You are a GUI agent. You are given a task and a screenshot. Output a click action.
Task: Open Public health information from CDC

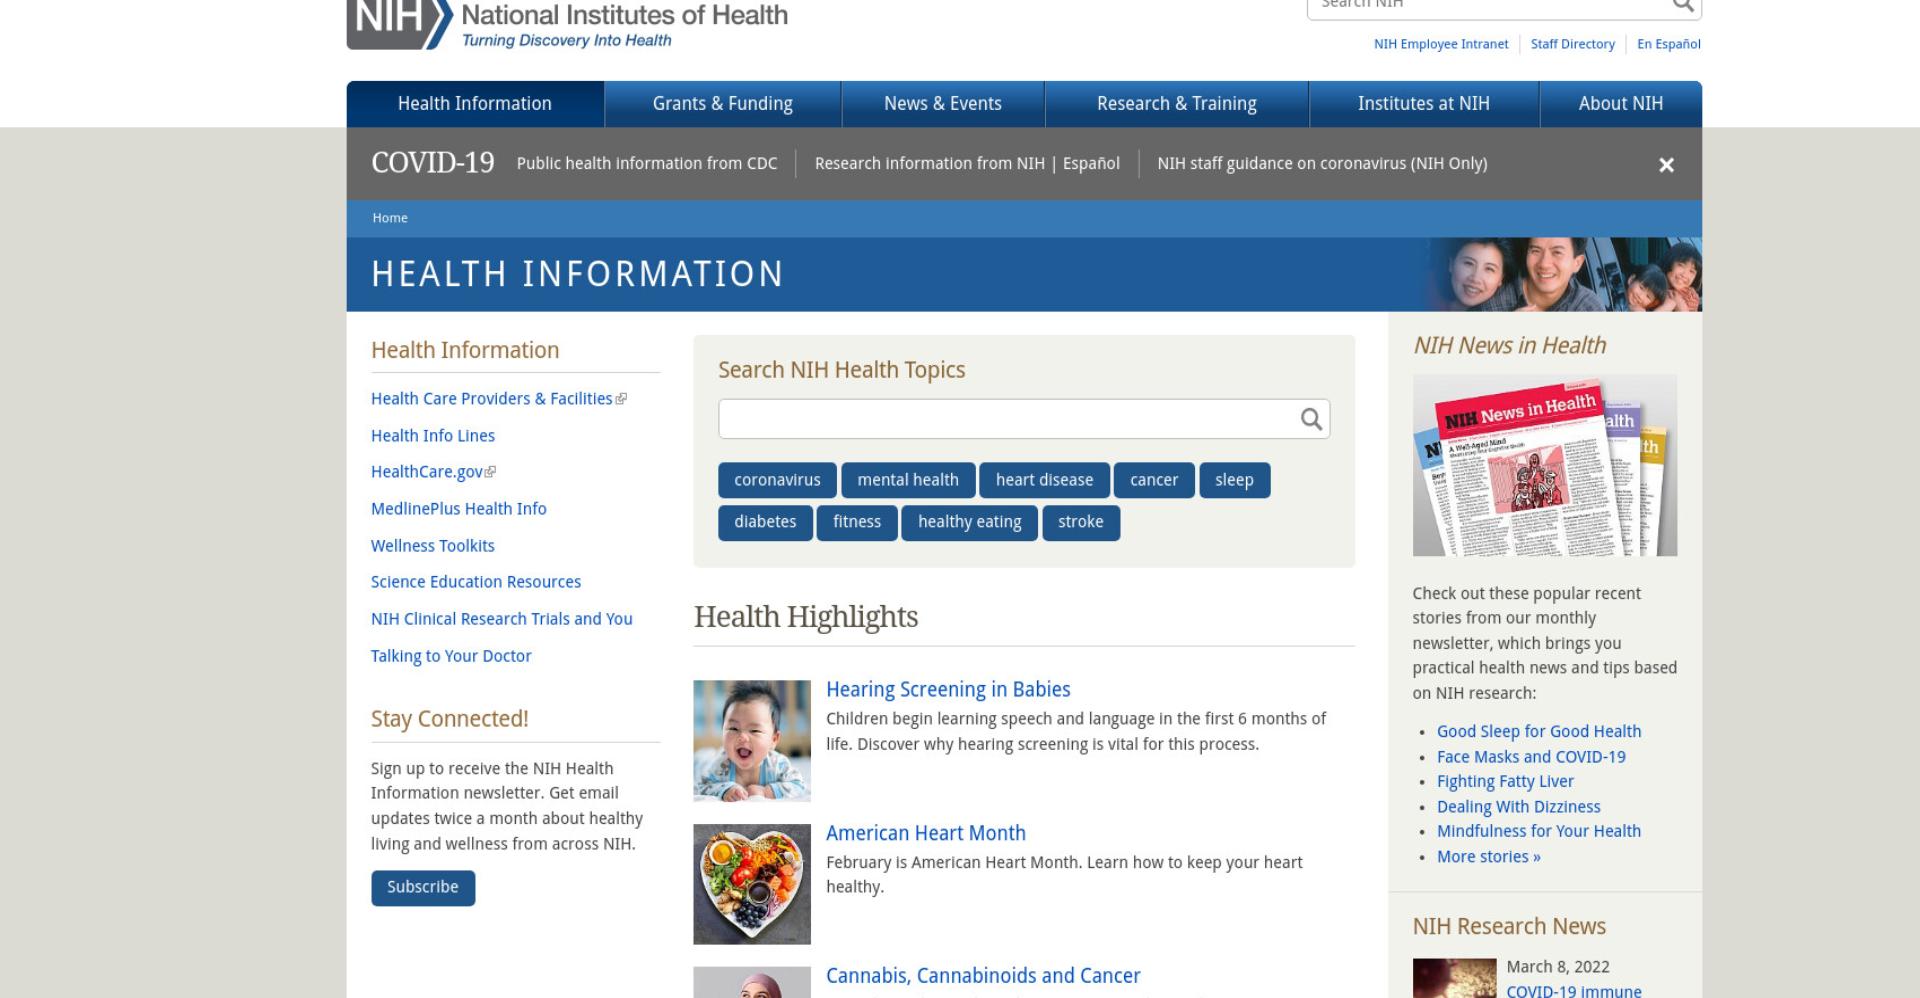tap(647, 163)
